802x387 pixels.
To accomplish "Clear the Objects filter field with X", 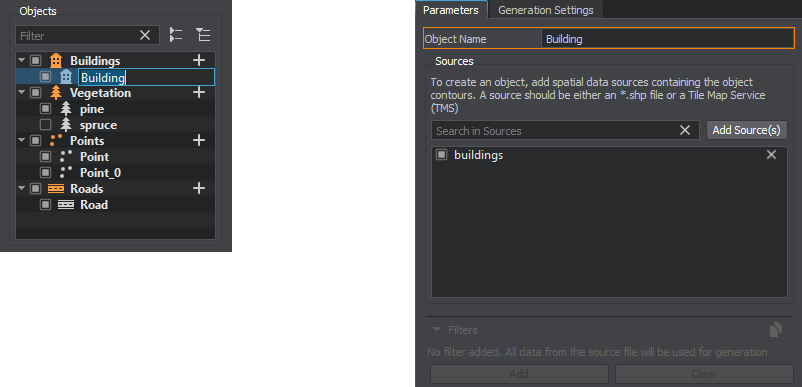I will pyautogui.click(x=145, y=35).
